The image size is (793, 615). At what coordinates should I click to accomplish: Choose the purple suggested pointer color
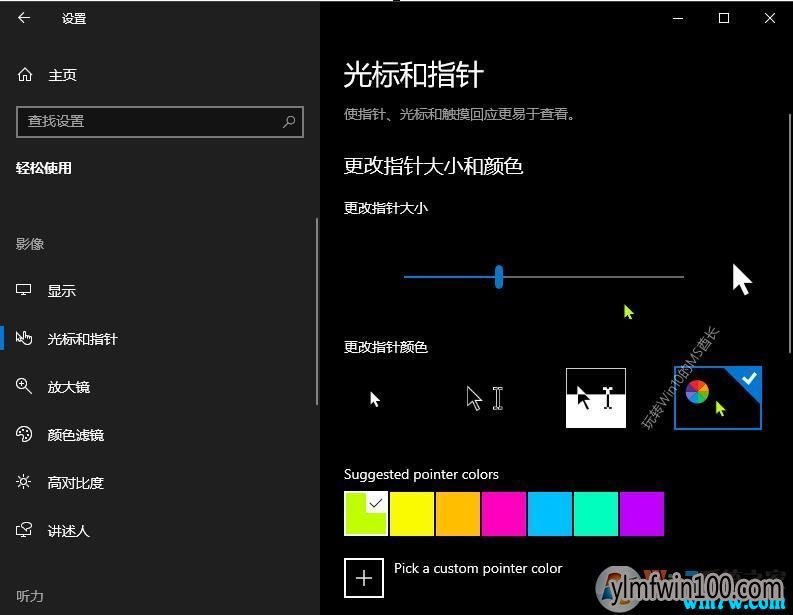click(x=642, y=514)
